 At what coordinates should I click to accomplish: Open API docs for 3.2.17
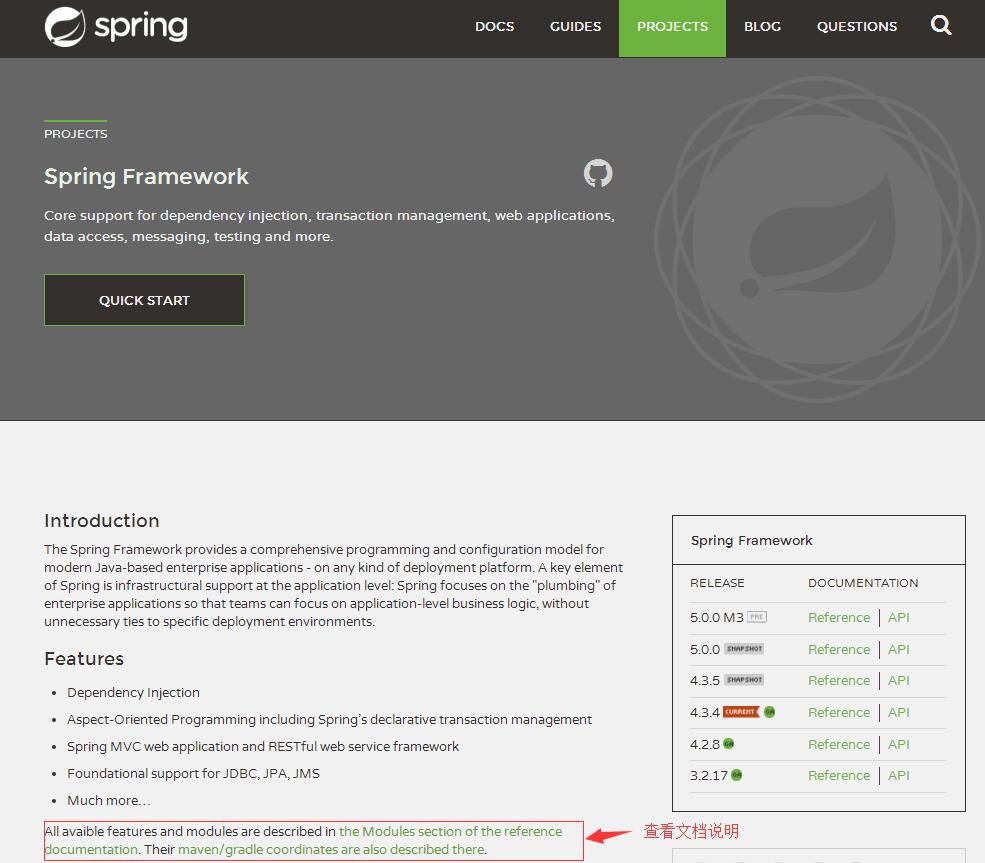(898, 775)
